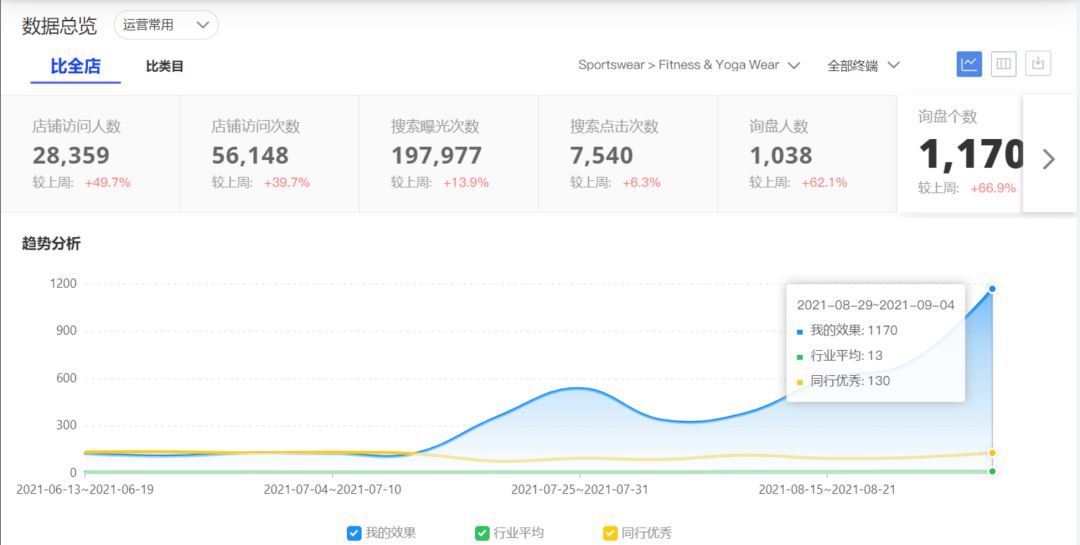
Task: Click yellow data point at chart end
Action: coord(992,453)
